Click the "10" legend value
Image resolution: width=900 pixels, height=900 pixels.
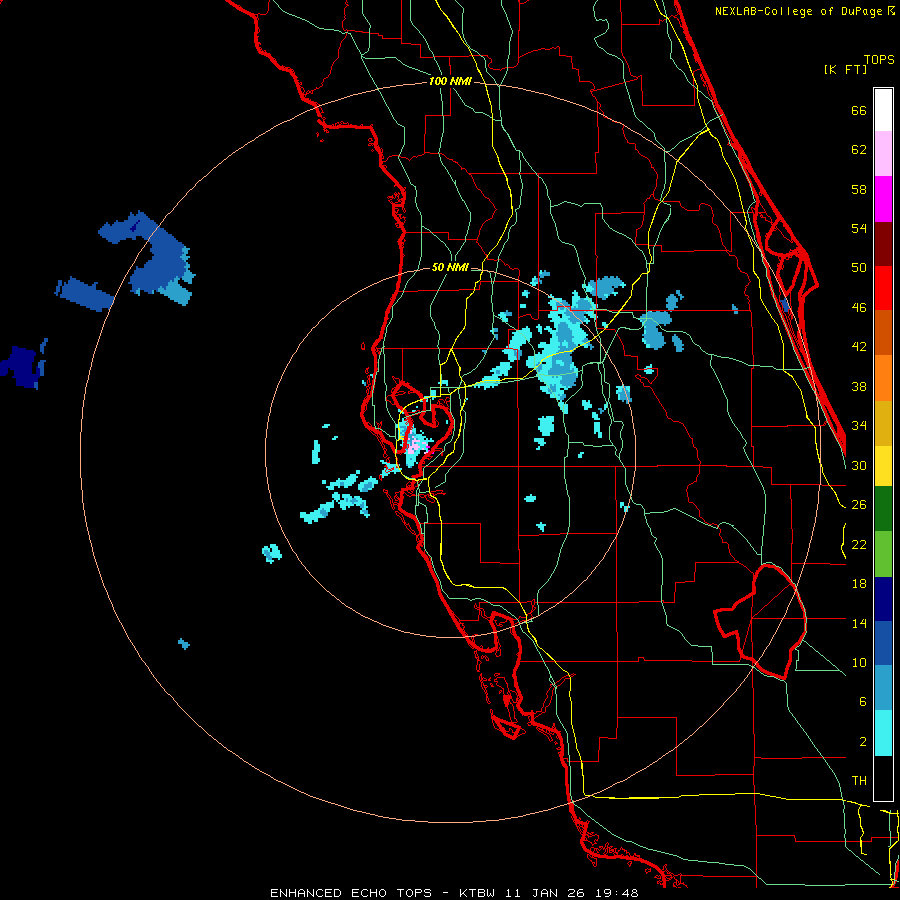click(859, 663)
